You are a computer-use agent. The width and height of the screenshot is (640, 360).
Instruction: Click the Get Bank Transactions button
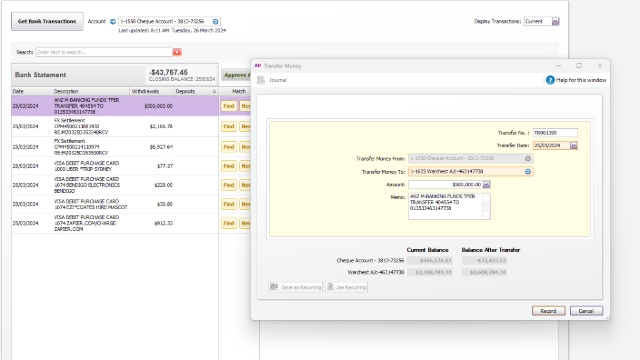47,21
